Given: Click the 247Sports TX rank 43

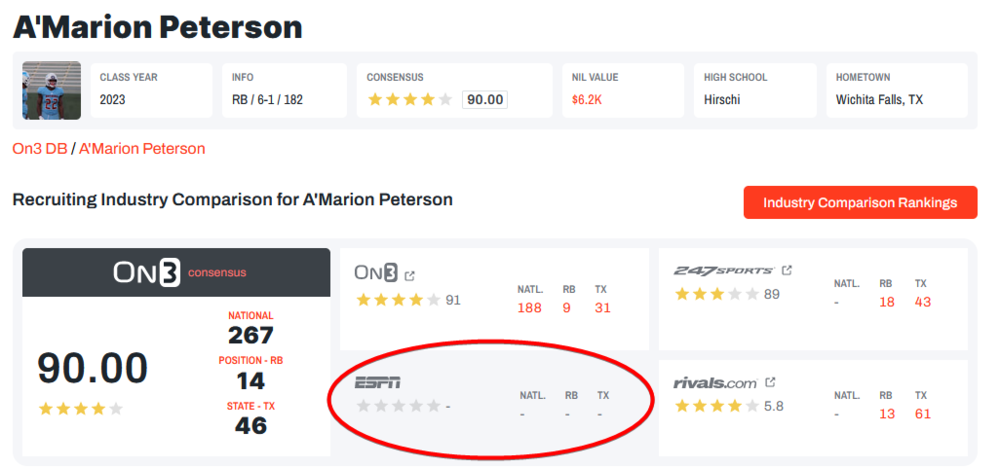Looking at the screenshot, I should (x=922, y=302).
